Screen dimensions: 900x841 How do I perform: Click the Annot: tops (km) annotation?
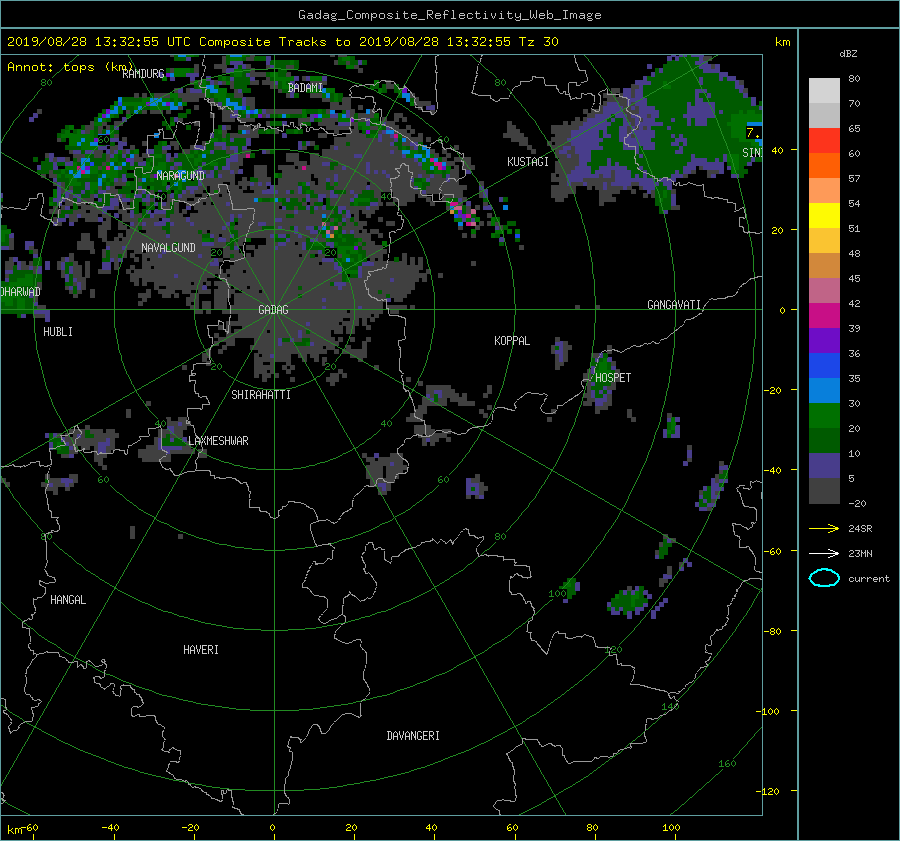coord(70,67)
